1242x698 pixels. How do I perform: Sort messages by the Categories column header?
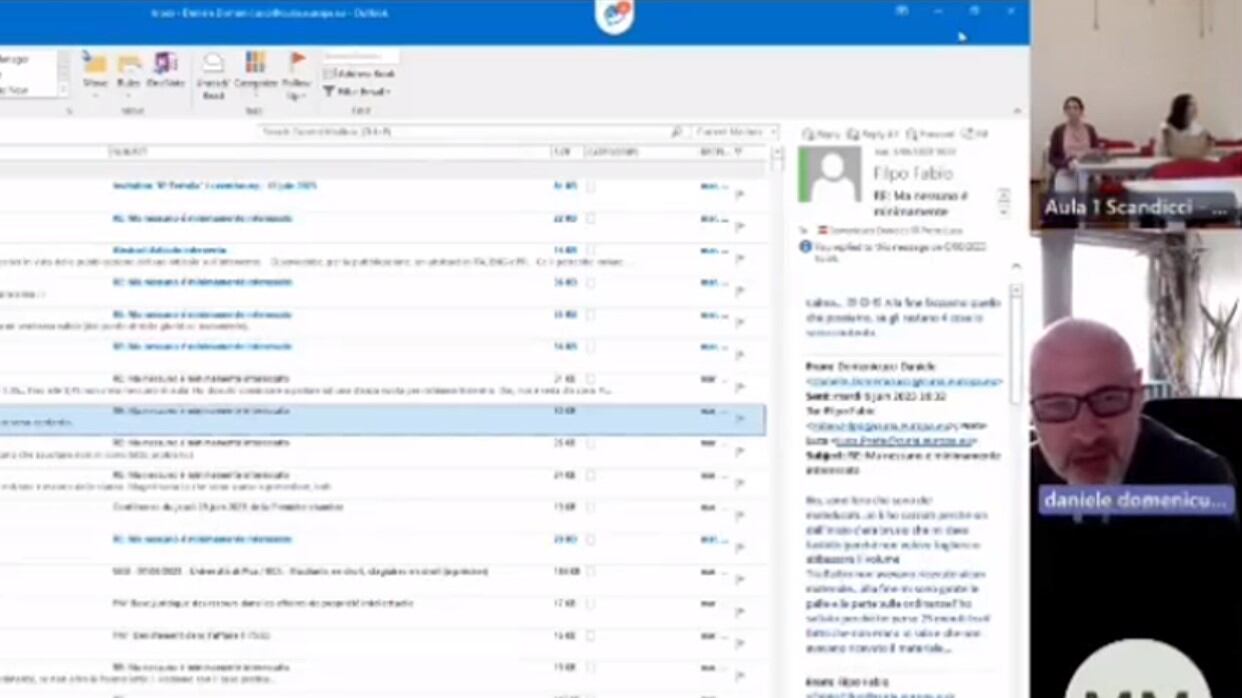640,152
